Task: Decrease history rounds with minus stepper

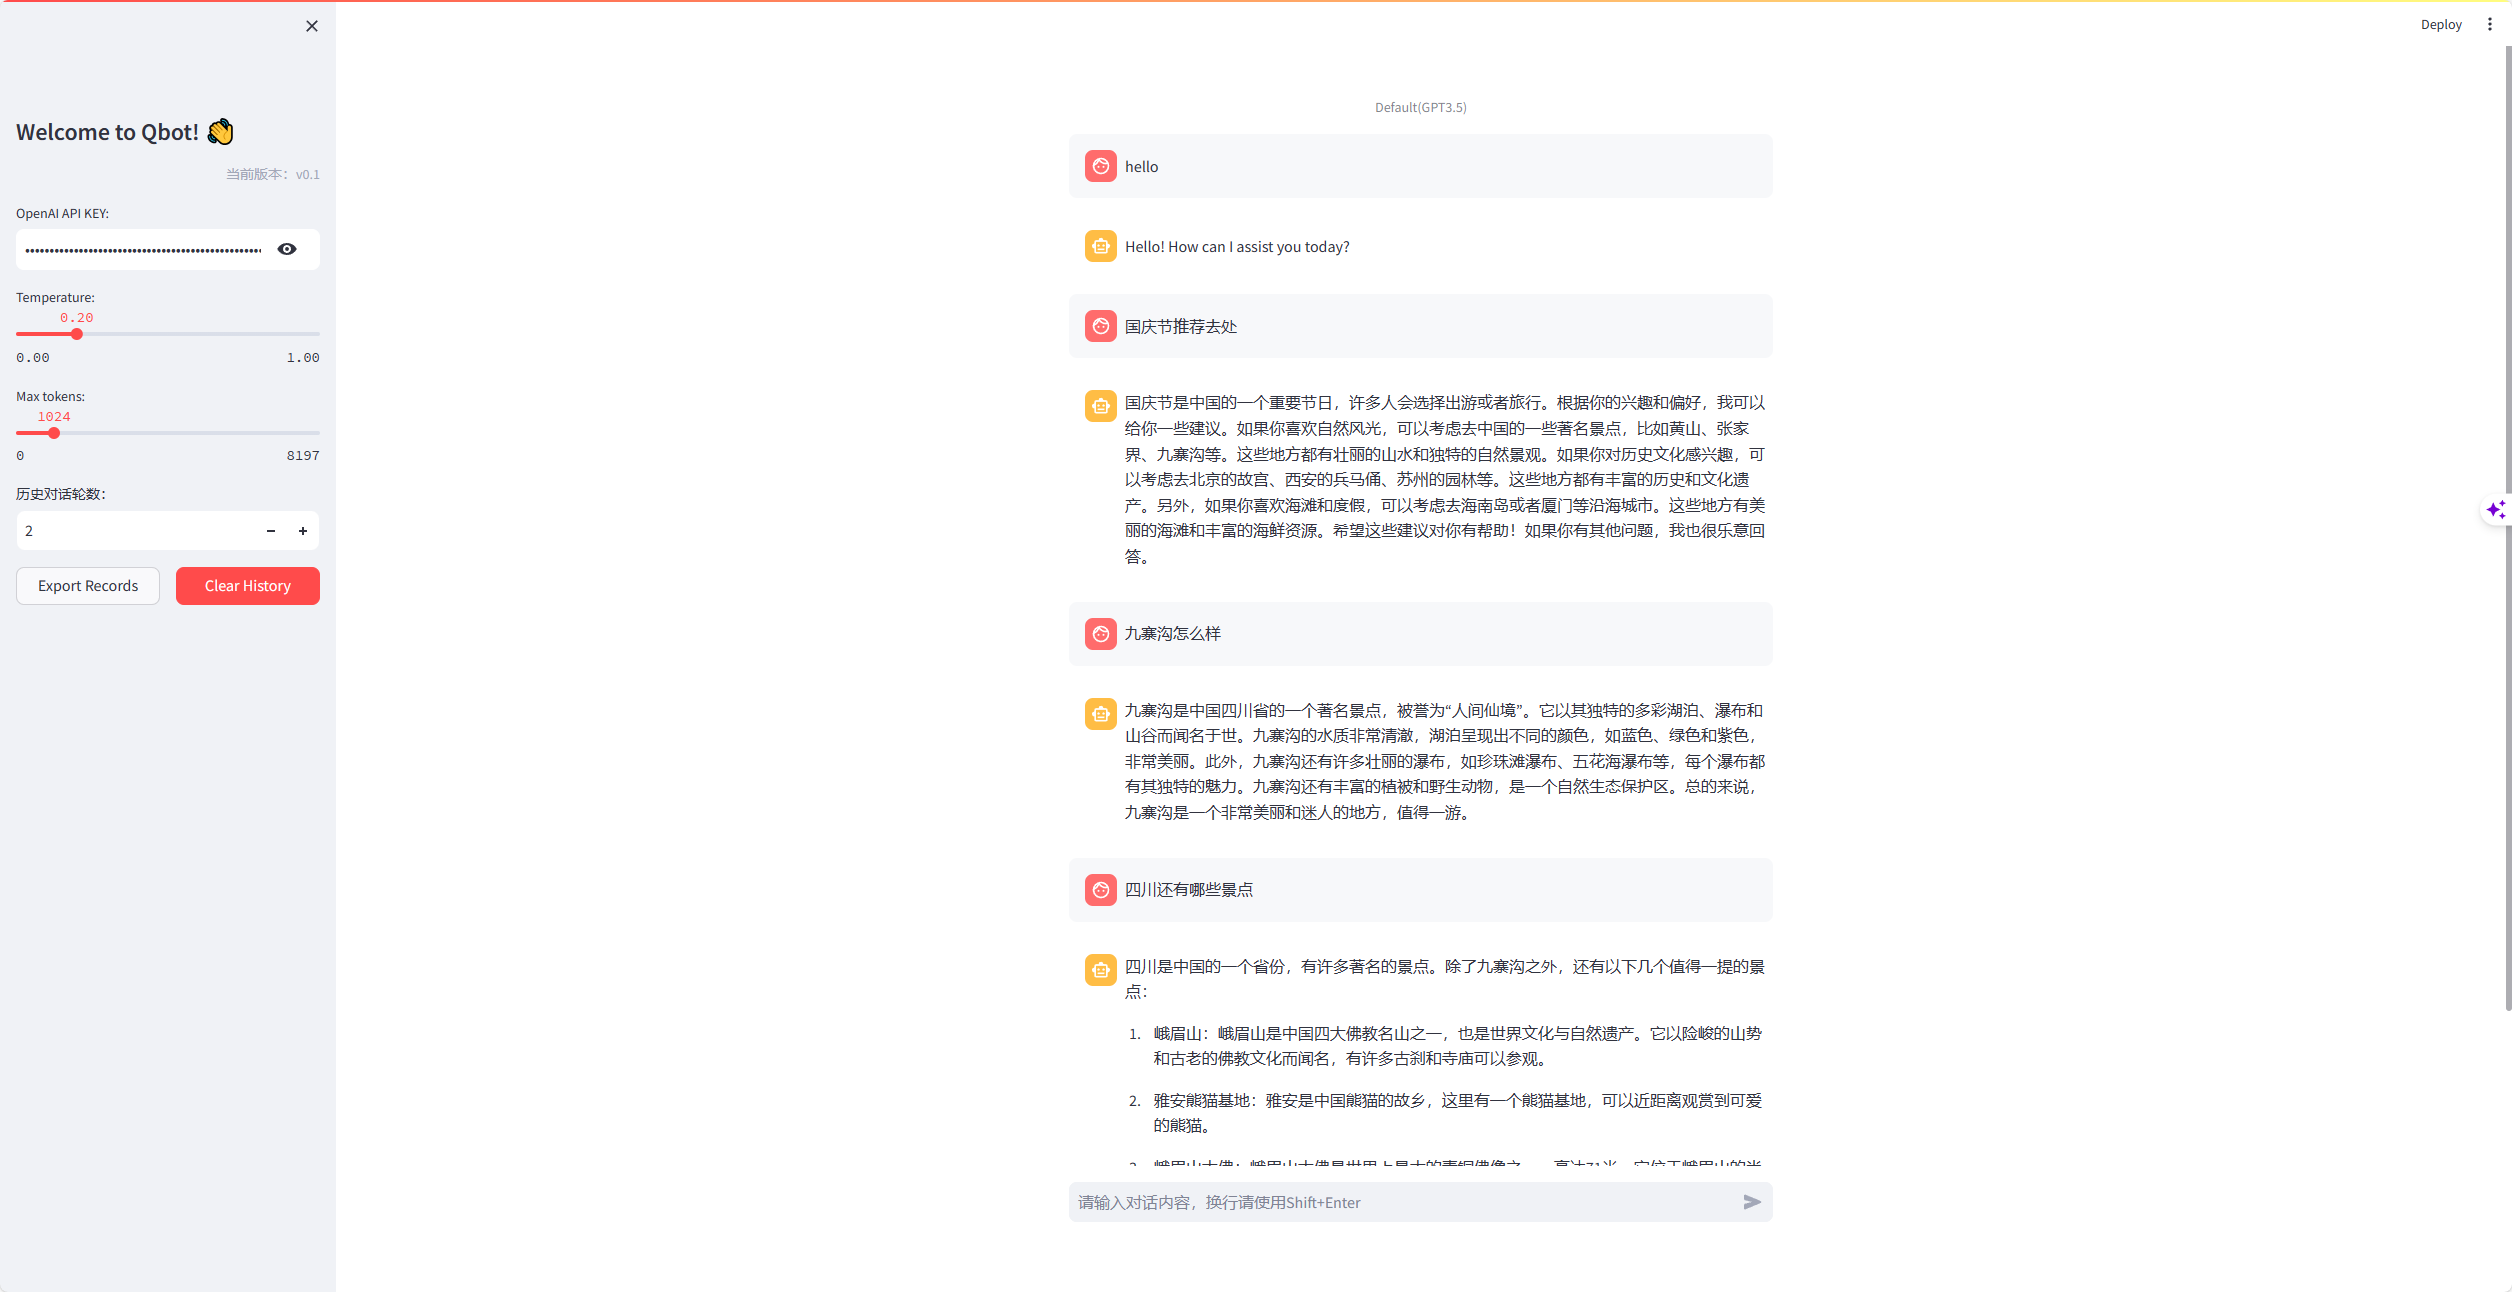Action: [271, 531]
